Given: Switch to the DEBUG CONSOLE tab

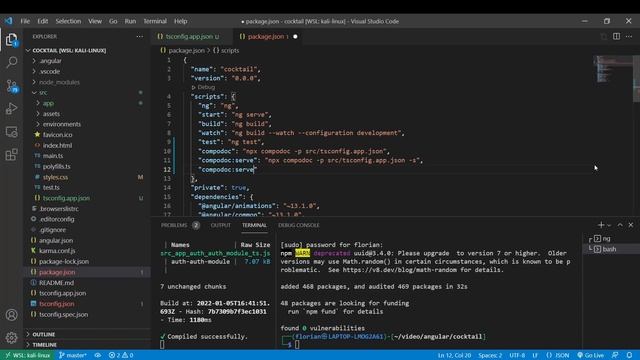Looking at the screenshot, I should tap(299, 225).
